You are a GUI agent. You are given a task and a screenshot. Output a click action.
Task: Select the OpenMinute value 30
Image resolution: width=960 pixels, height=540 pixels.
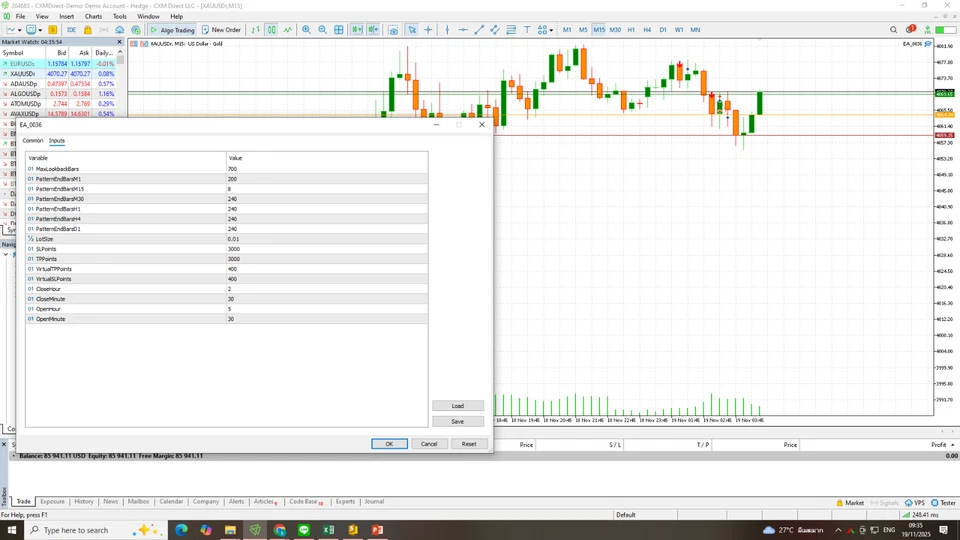327,319
